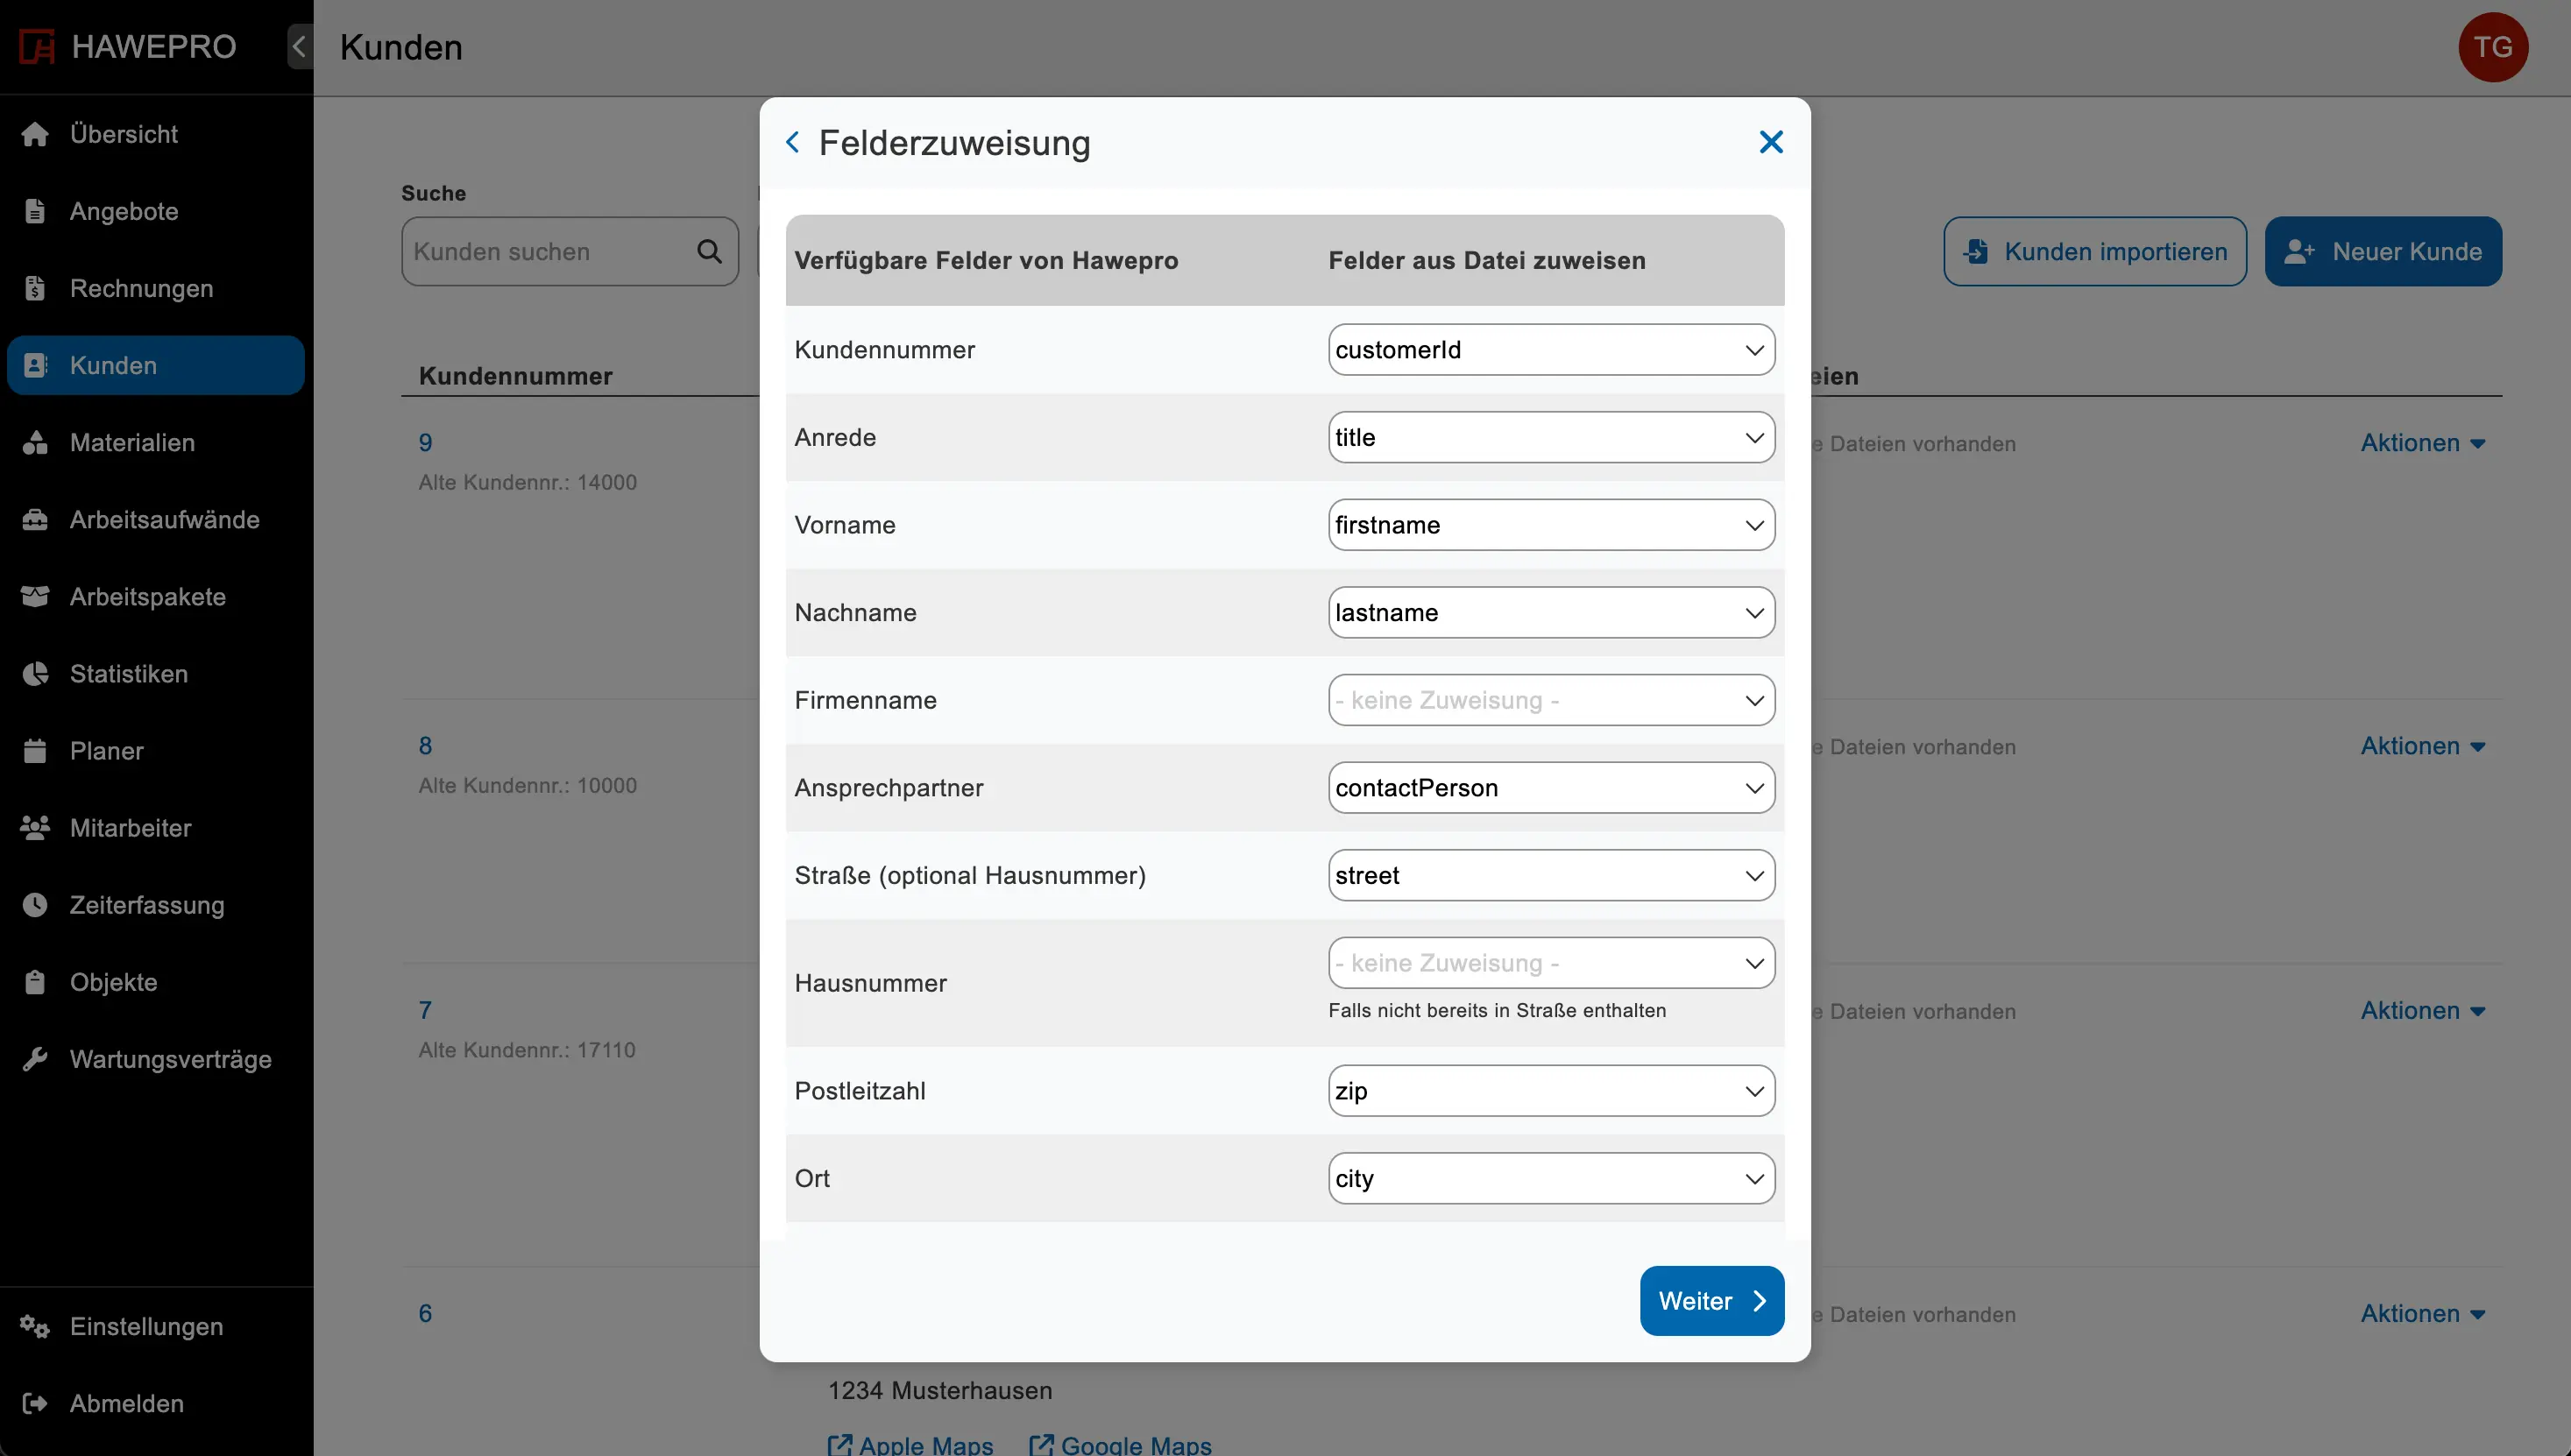The image size is (2571, 1456).
Task: Click the magnifier icon in Kunden search
Action: (709, 251)
